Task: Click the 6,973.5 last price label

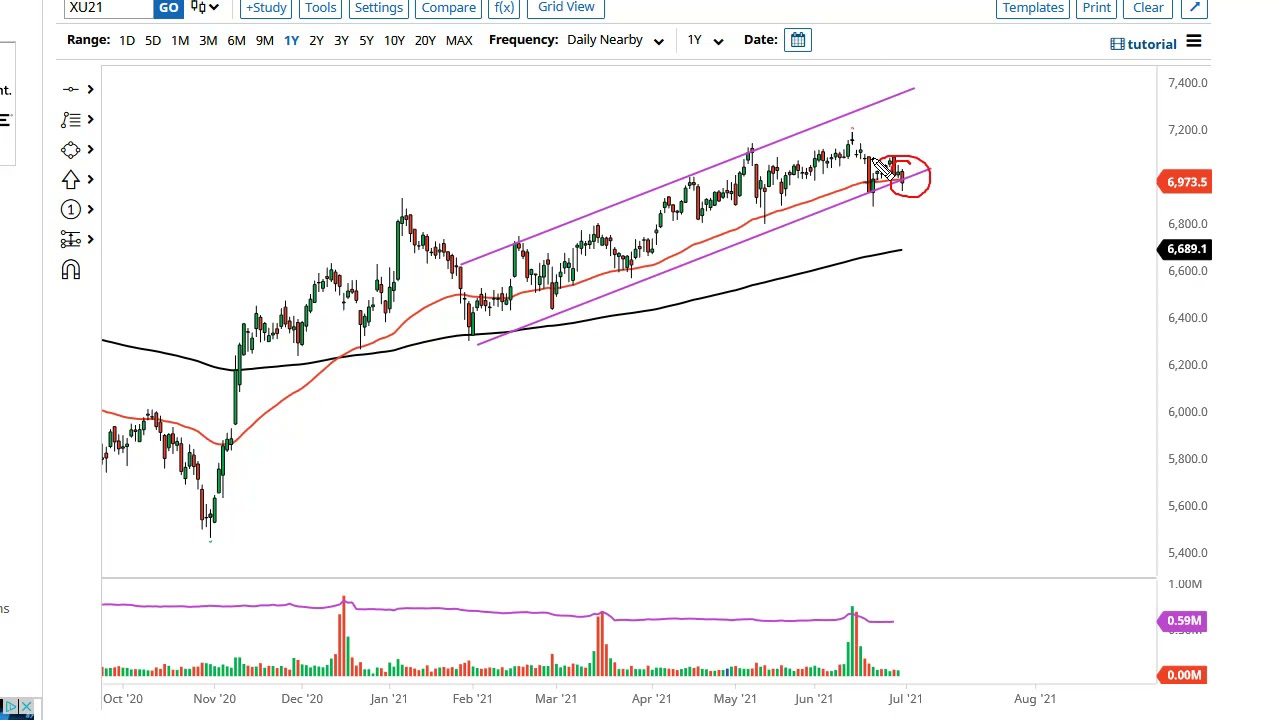Action: click(x=1184, y=182)
